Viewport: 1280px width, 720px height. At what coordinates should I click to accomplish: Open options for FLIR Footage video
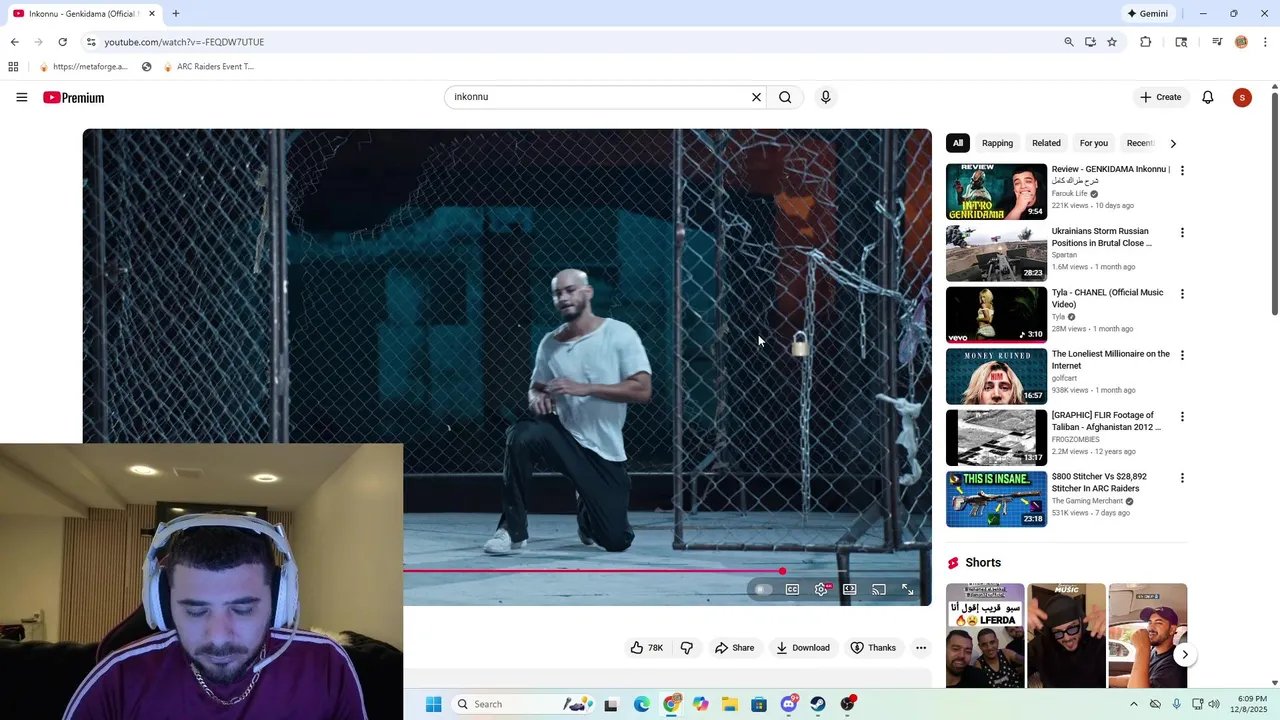tap(1182, 416)
